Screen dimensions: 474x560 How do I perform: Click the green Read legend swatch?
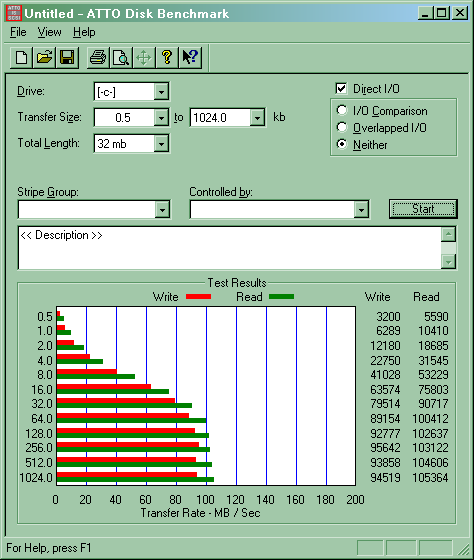pyautogui.click(x=281, y=297)
